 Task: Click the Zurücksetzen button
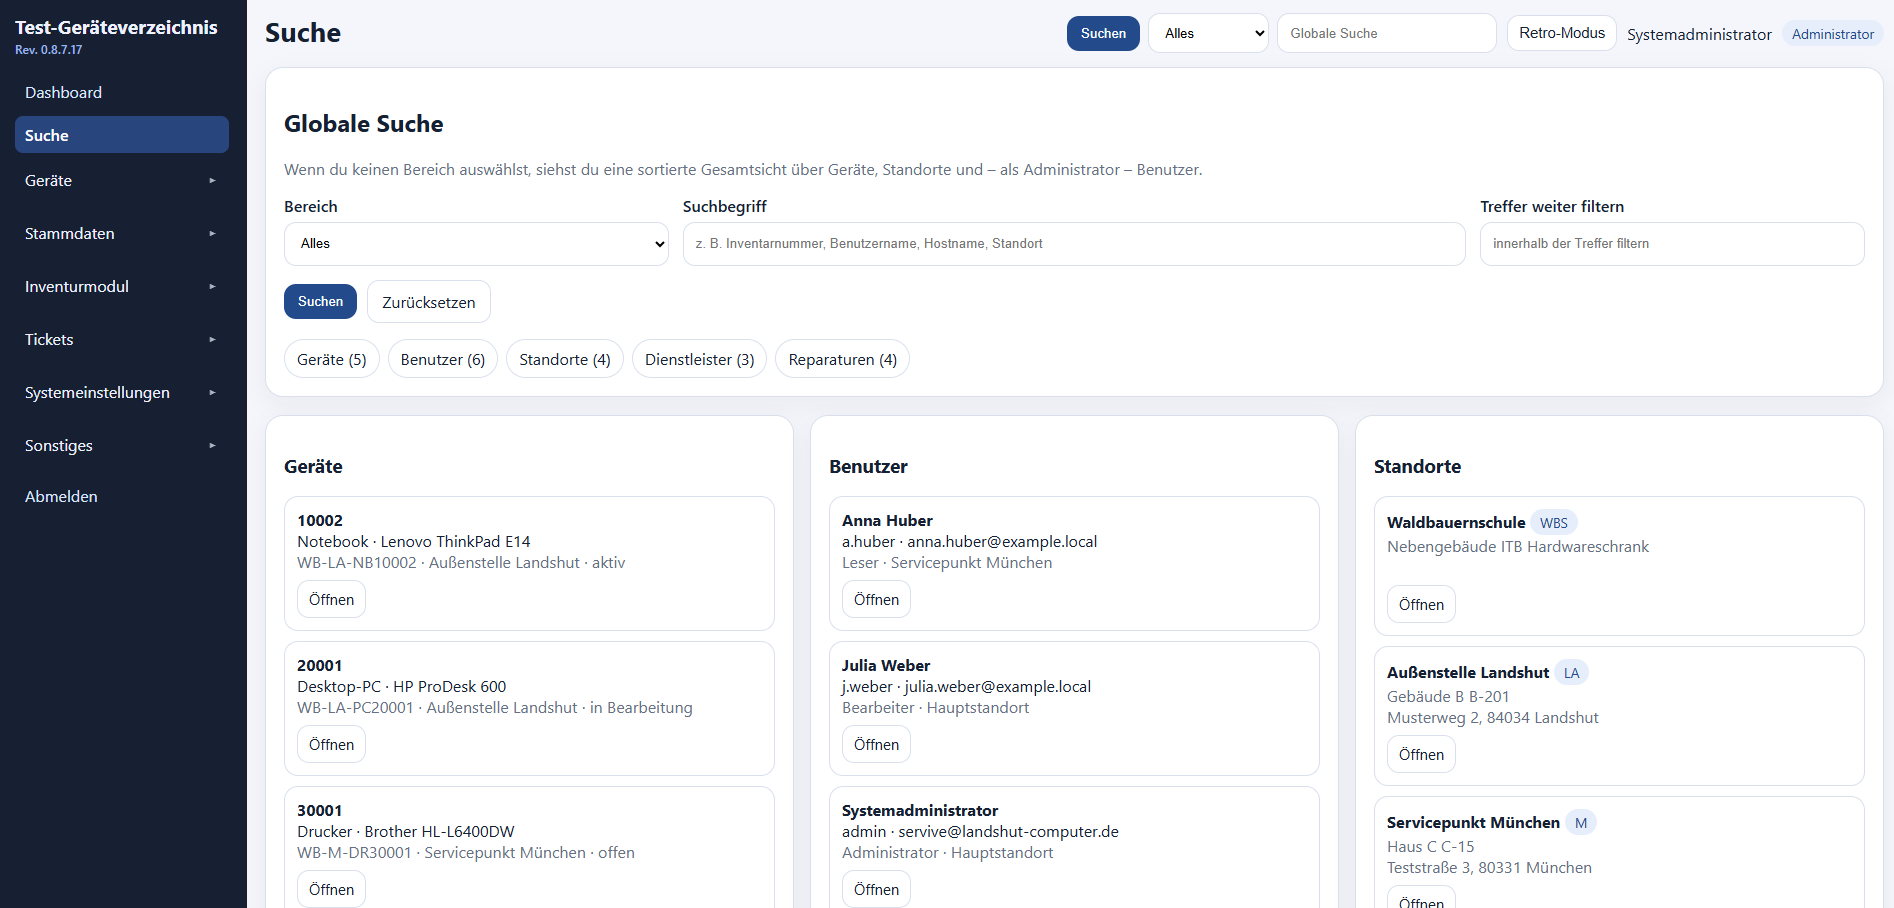pyautogui.click(x=429, y=302)
